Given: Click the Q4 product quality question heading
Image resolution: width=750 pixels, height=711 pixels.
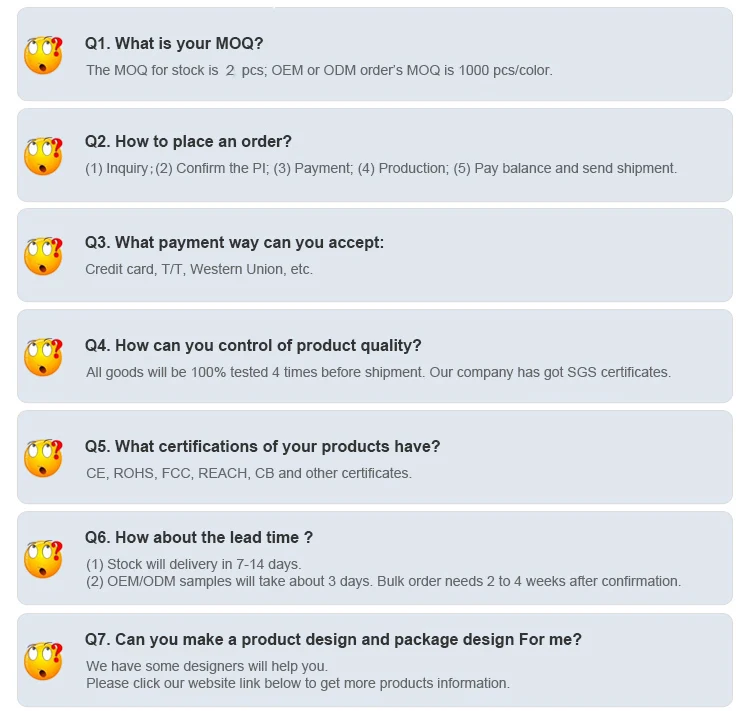Looking at the screenshot, I should click(x=253, y=345).
